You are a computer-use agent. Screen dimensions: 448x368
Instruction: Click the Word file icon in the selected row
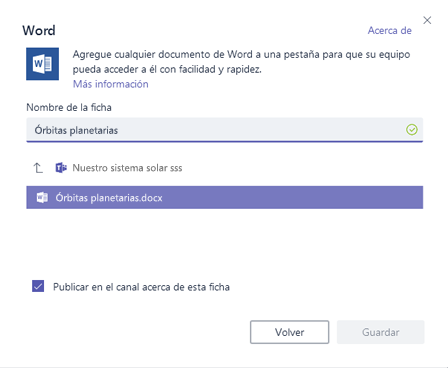coord(42,198)
